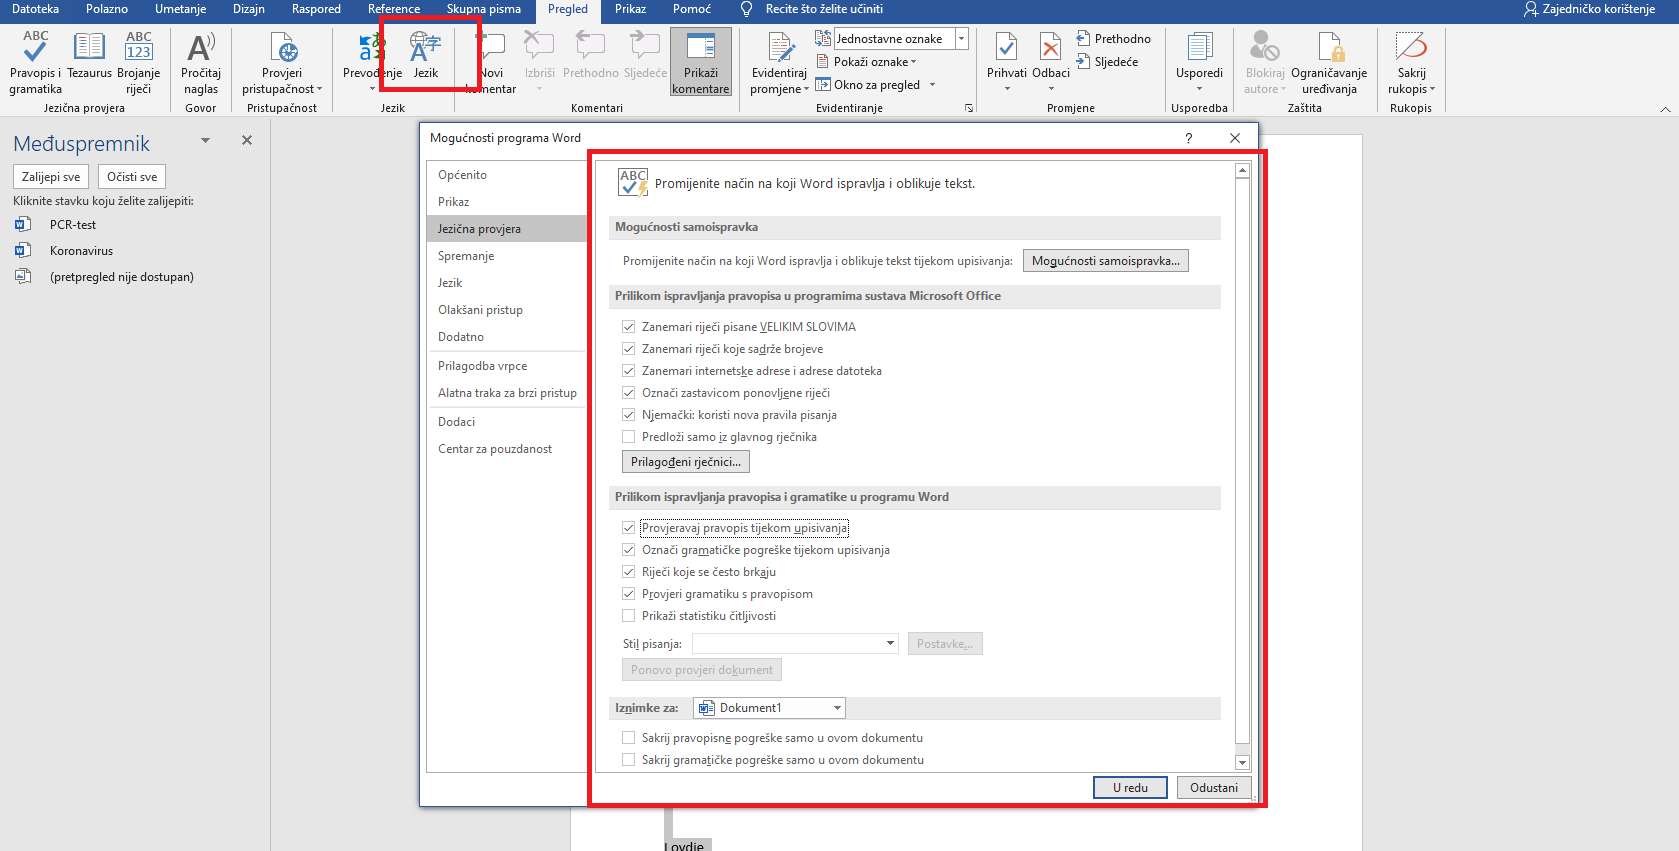Open Iznimke za Dokument1 dropdown

pos(769,708)
